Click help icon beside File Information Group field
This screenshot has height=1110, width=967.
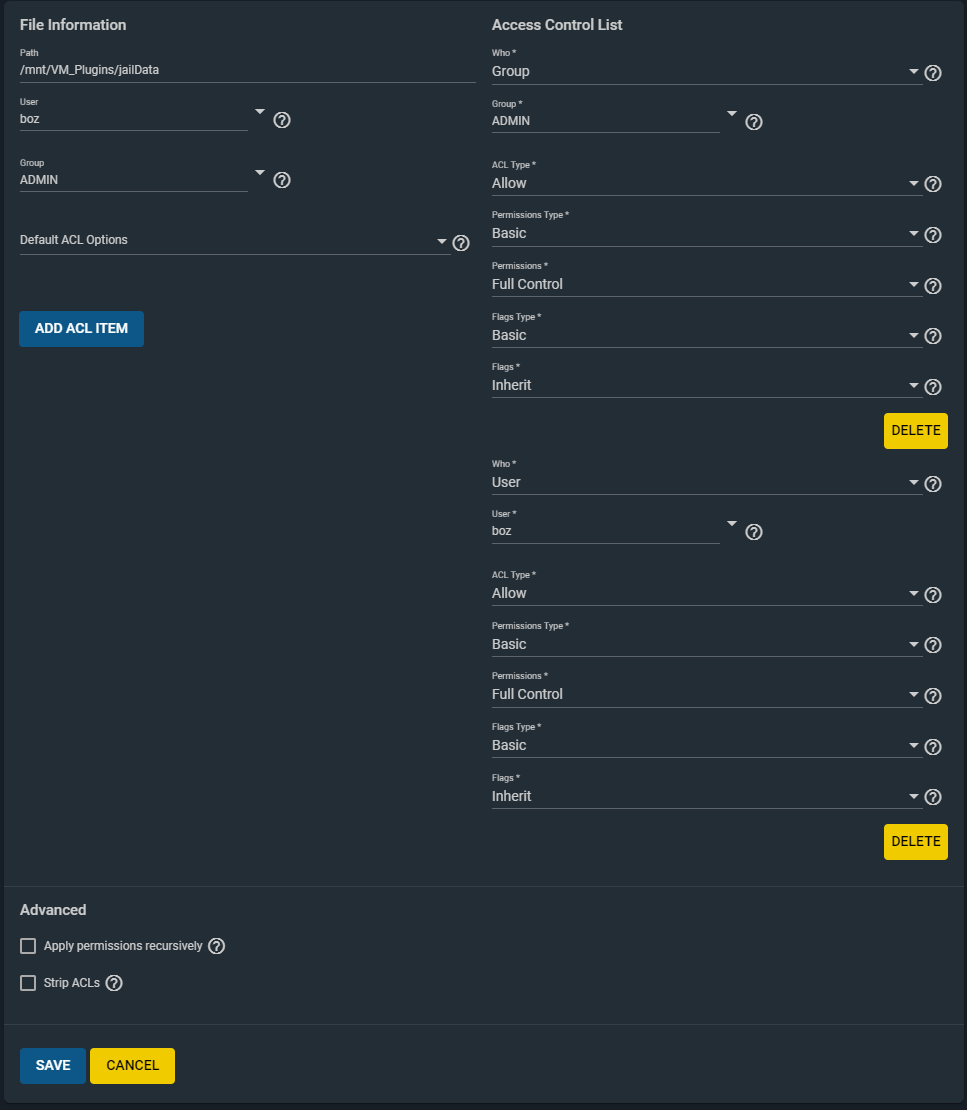click(x=282, y=180)
